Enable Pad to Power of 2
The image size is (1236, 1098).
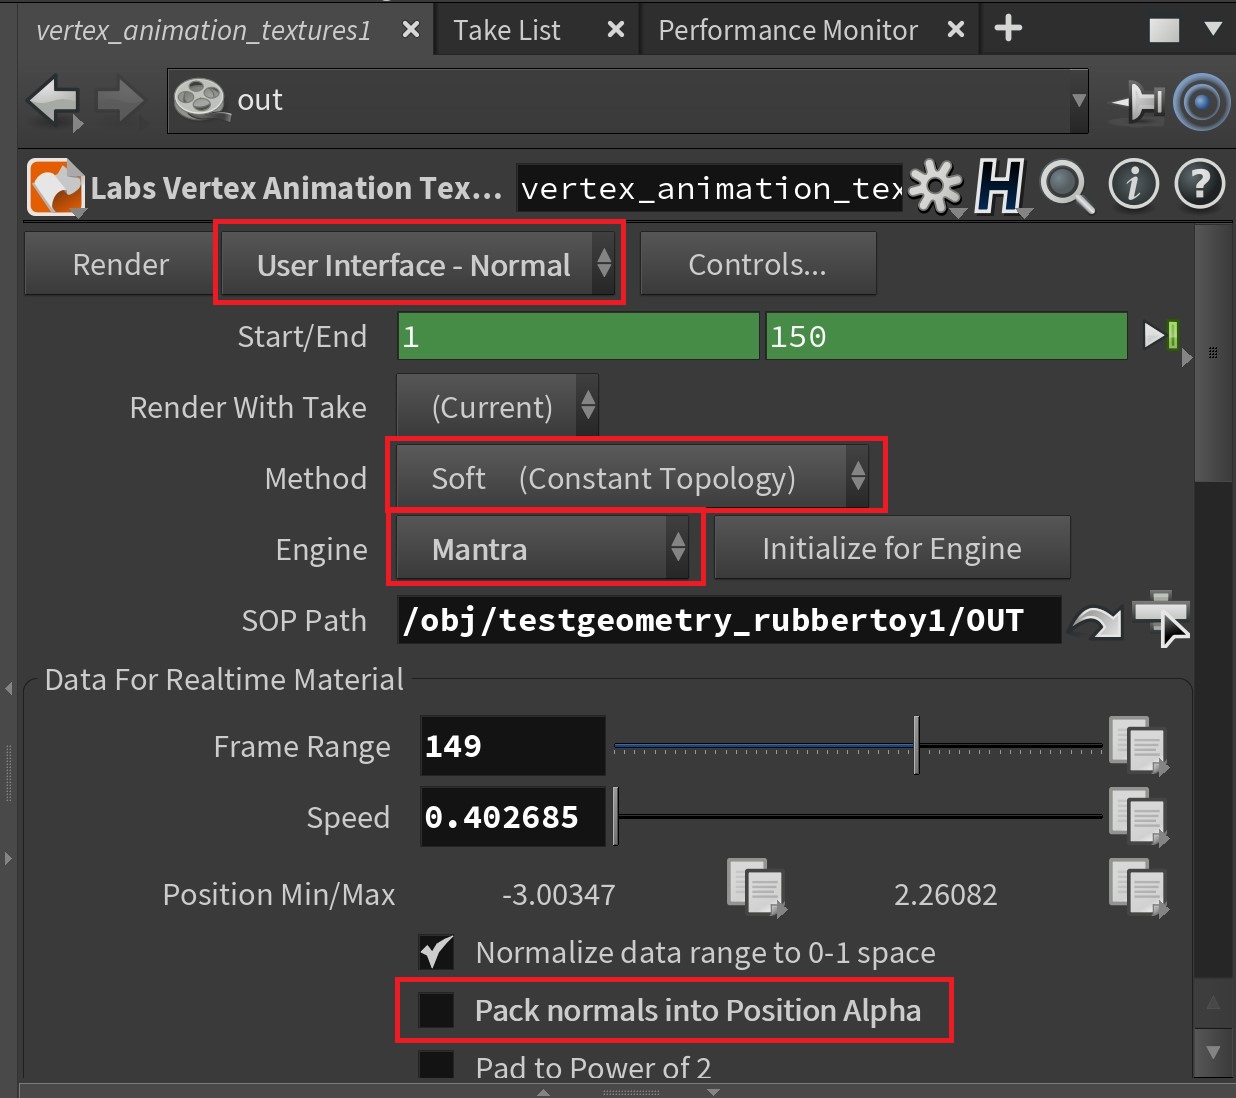coord(436,1064)
